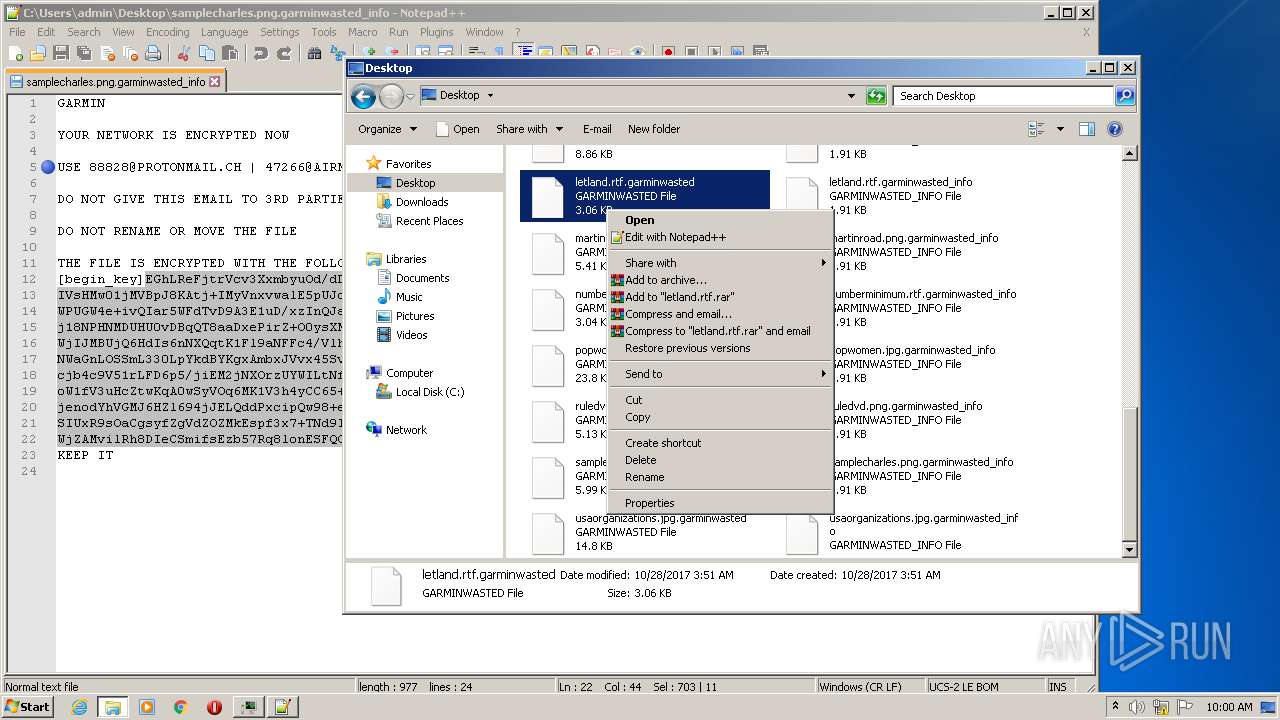1280x720 pixels.
Task: Click Open button in explorer toolbar
Action: point(458,129)
